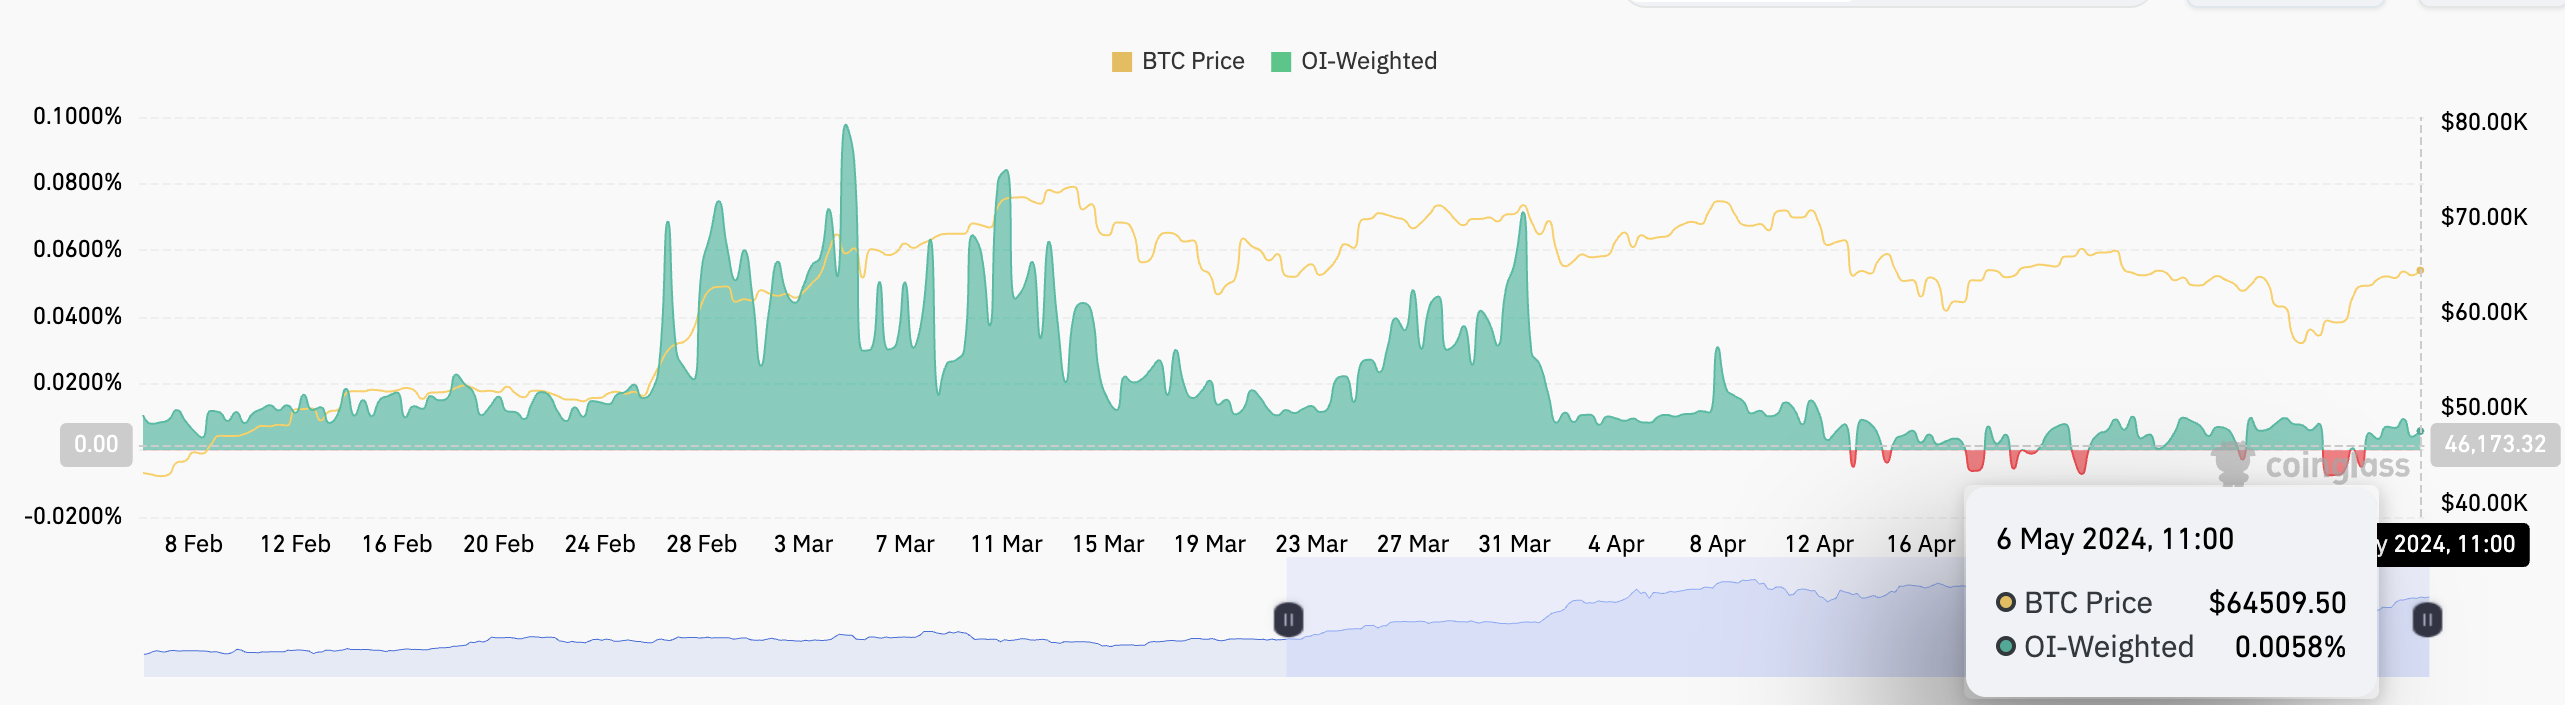2565x705 pixels.
Task: Click the 20 Feb date on x-axis
Action: [x=498, y=544]
